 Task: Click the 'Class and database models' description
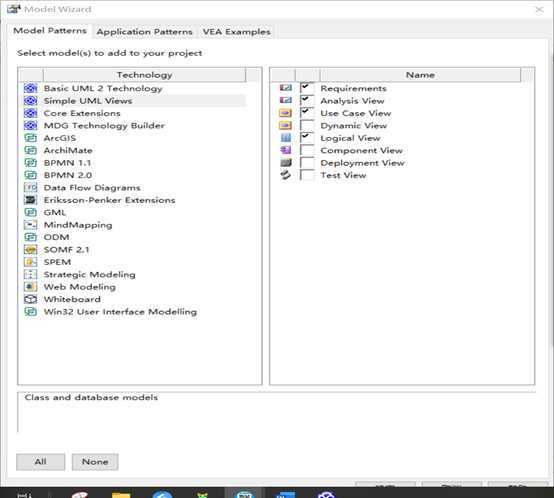click(91, 397)
